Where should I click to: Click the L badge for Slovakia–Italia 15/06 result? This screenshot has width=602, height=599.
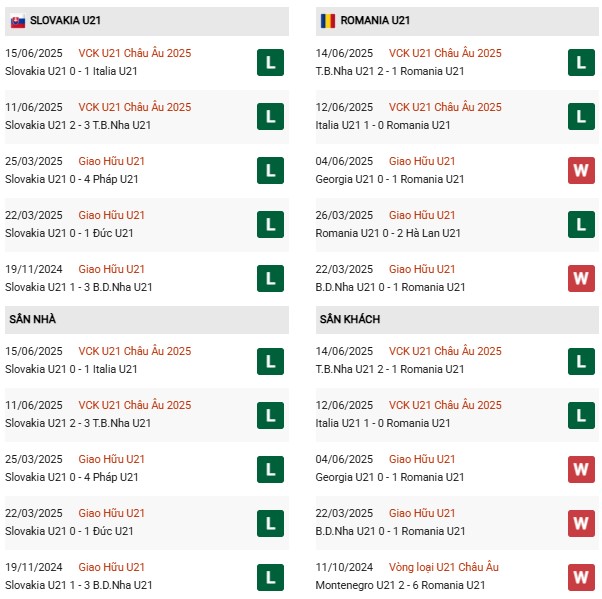tap(269, 62)
